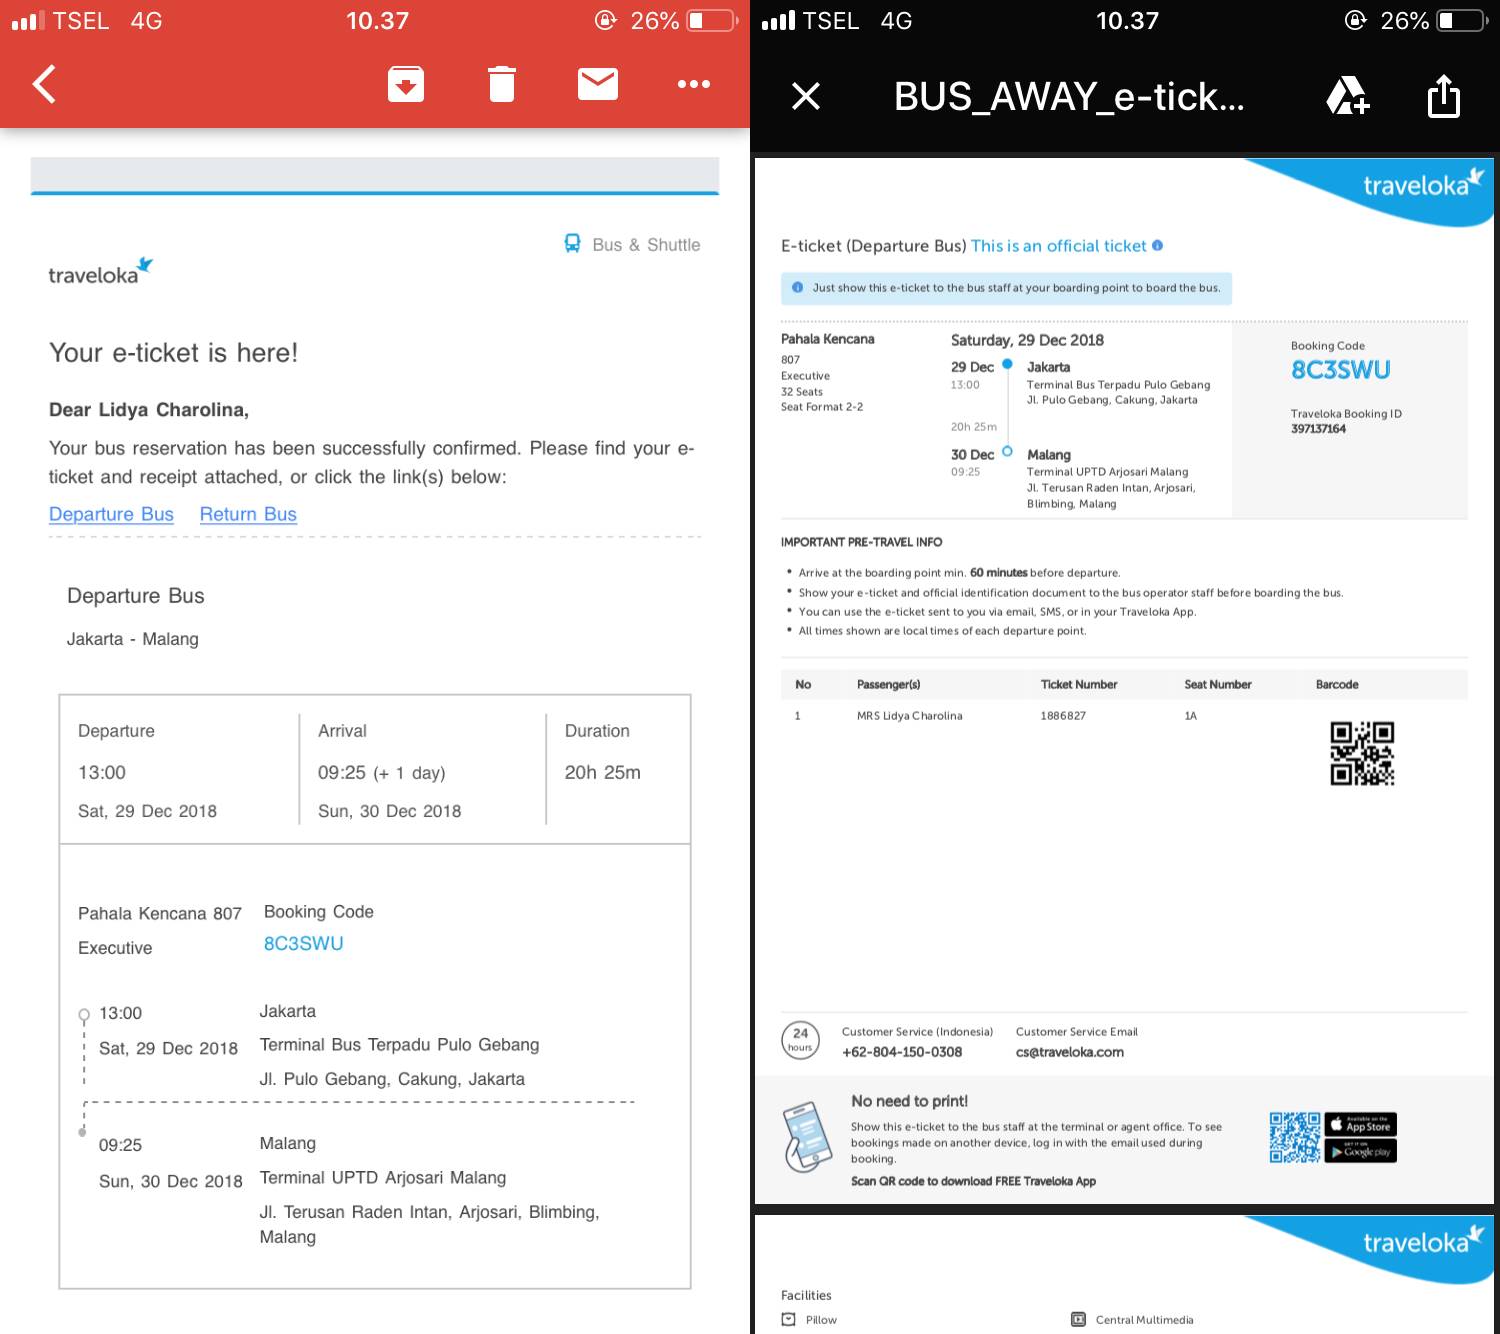1500x1334 pixels.
Task: Archive this email with the archive icon
Action: [x=406, y=84]
